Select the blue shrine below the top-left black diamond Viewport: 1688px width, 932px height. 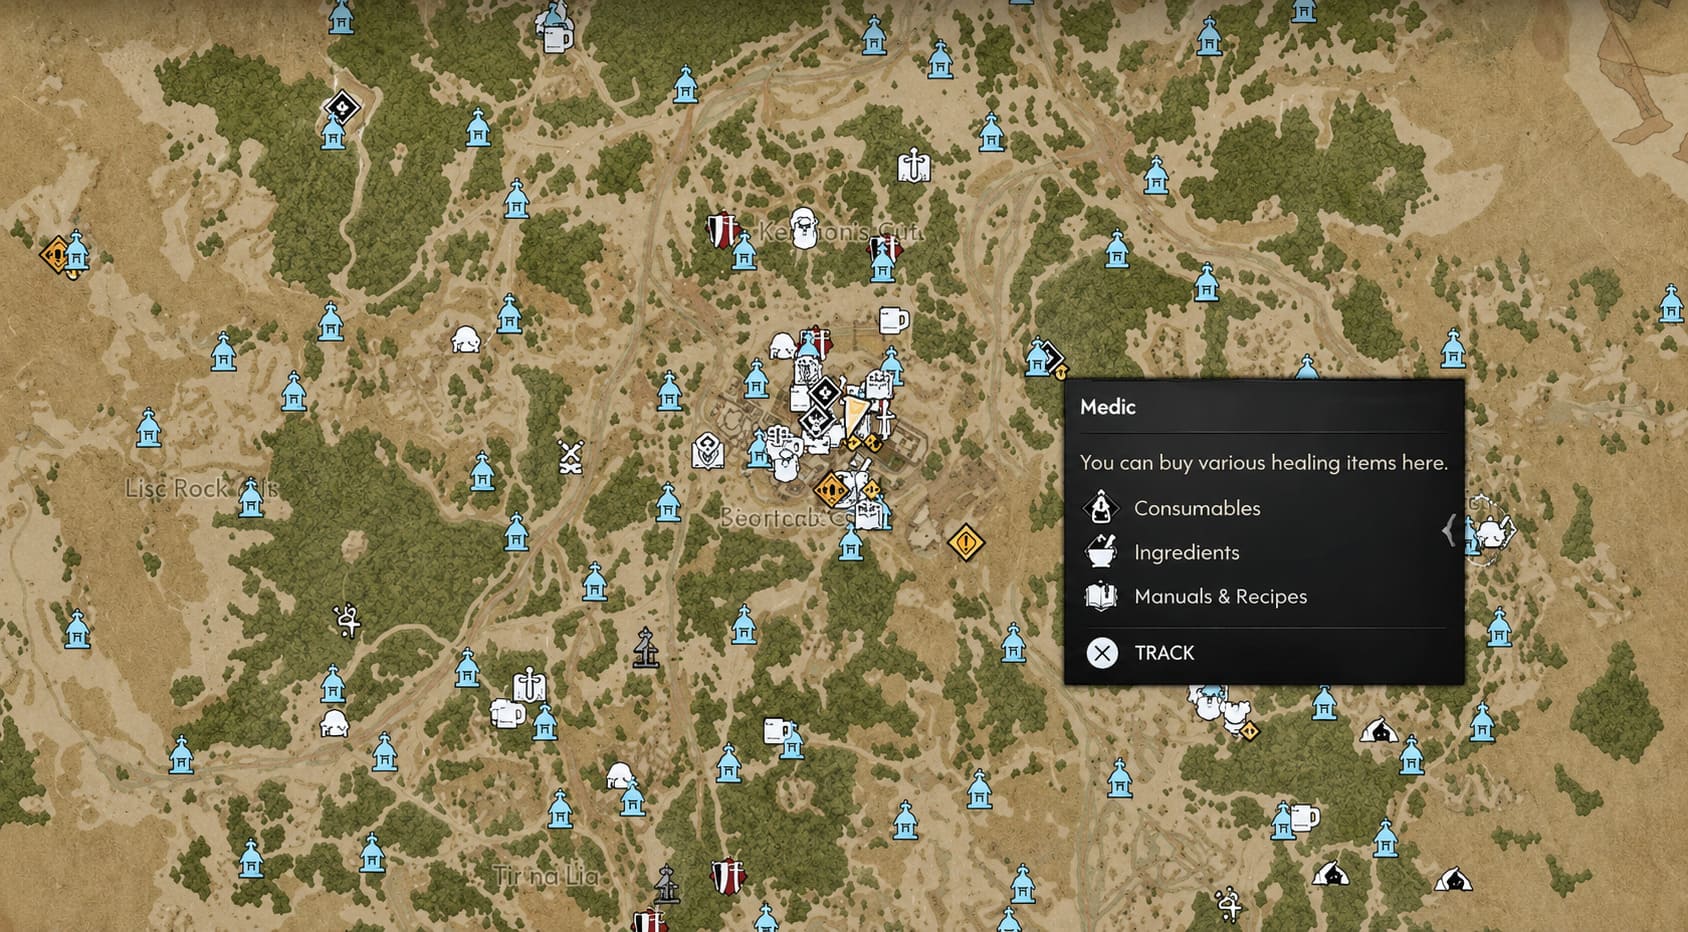pyautogui.click(x=333, y=131)
